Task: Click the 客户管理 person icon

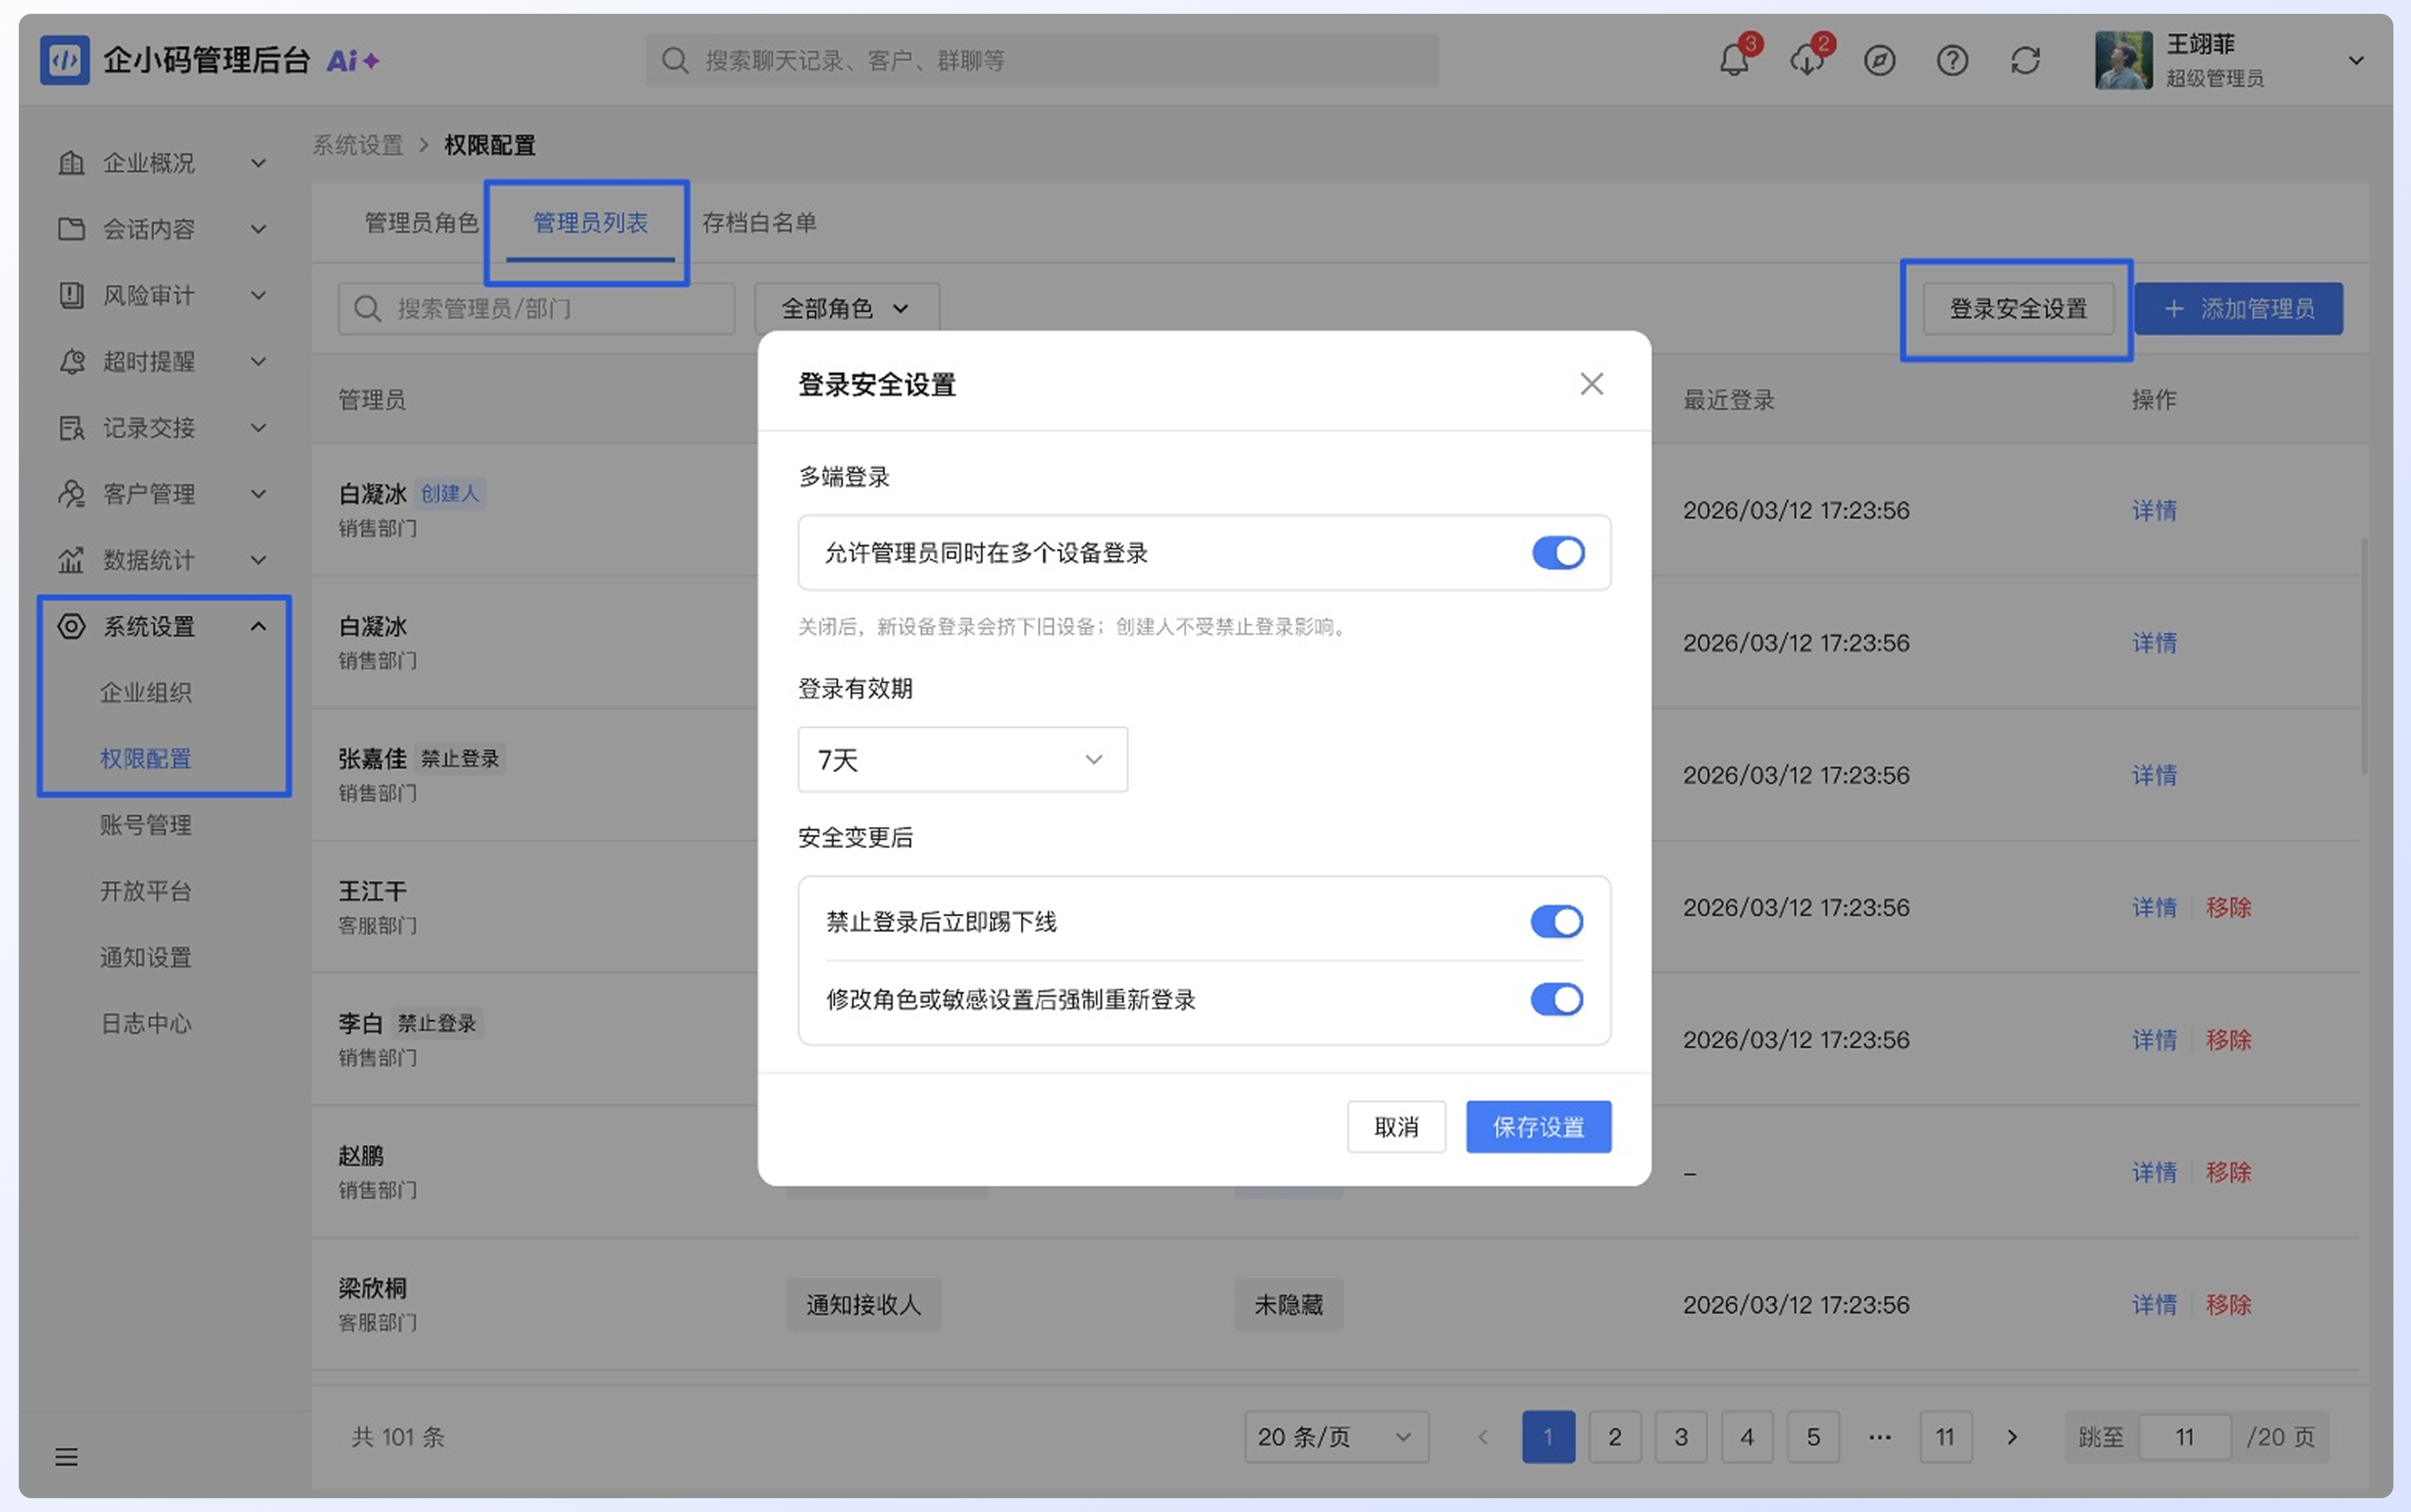Action: (x=71, y=494)
